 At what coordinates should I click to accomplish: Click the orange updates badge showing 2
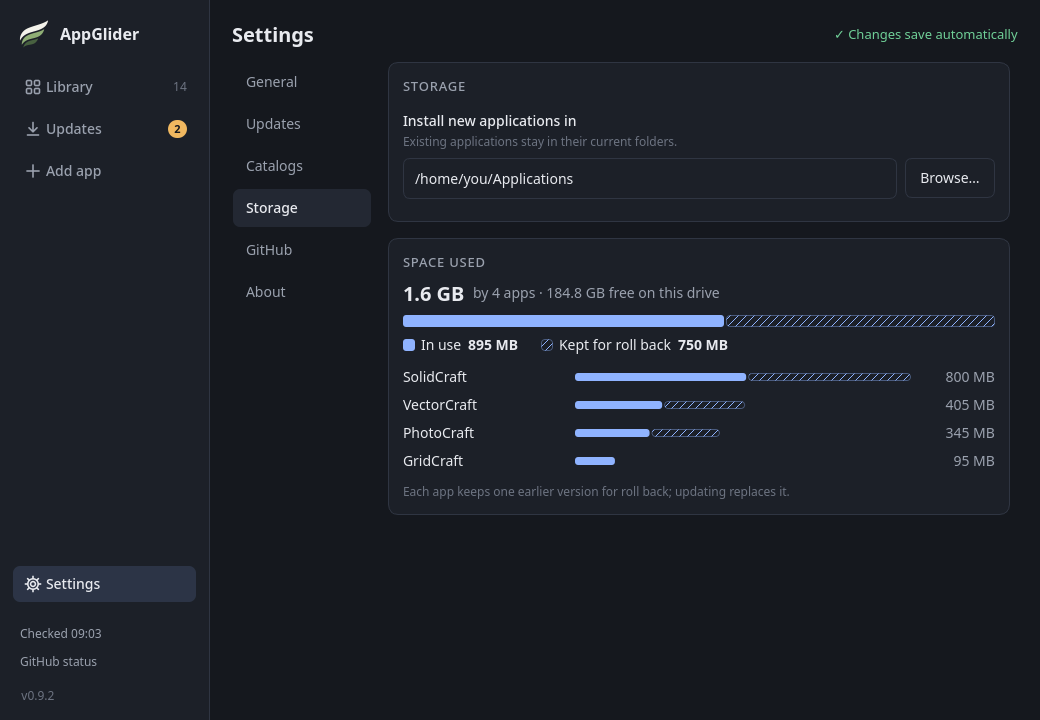177,129
